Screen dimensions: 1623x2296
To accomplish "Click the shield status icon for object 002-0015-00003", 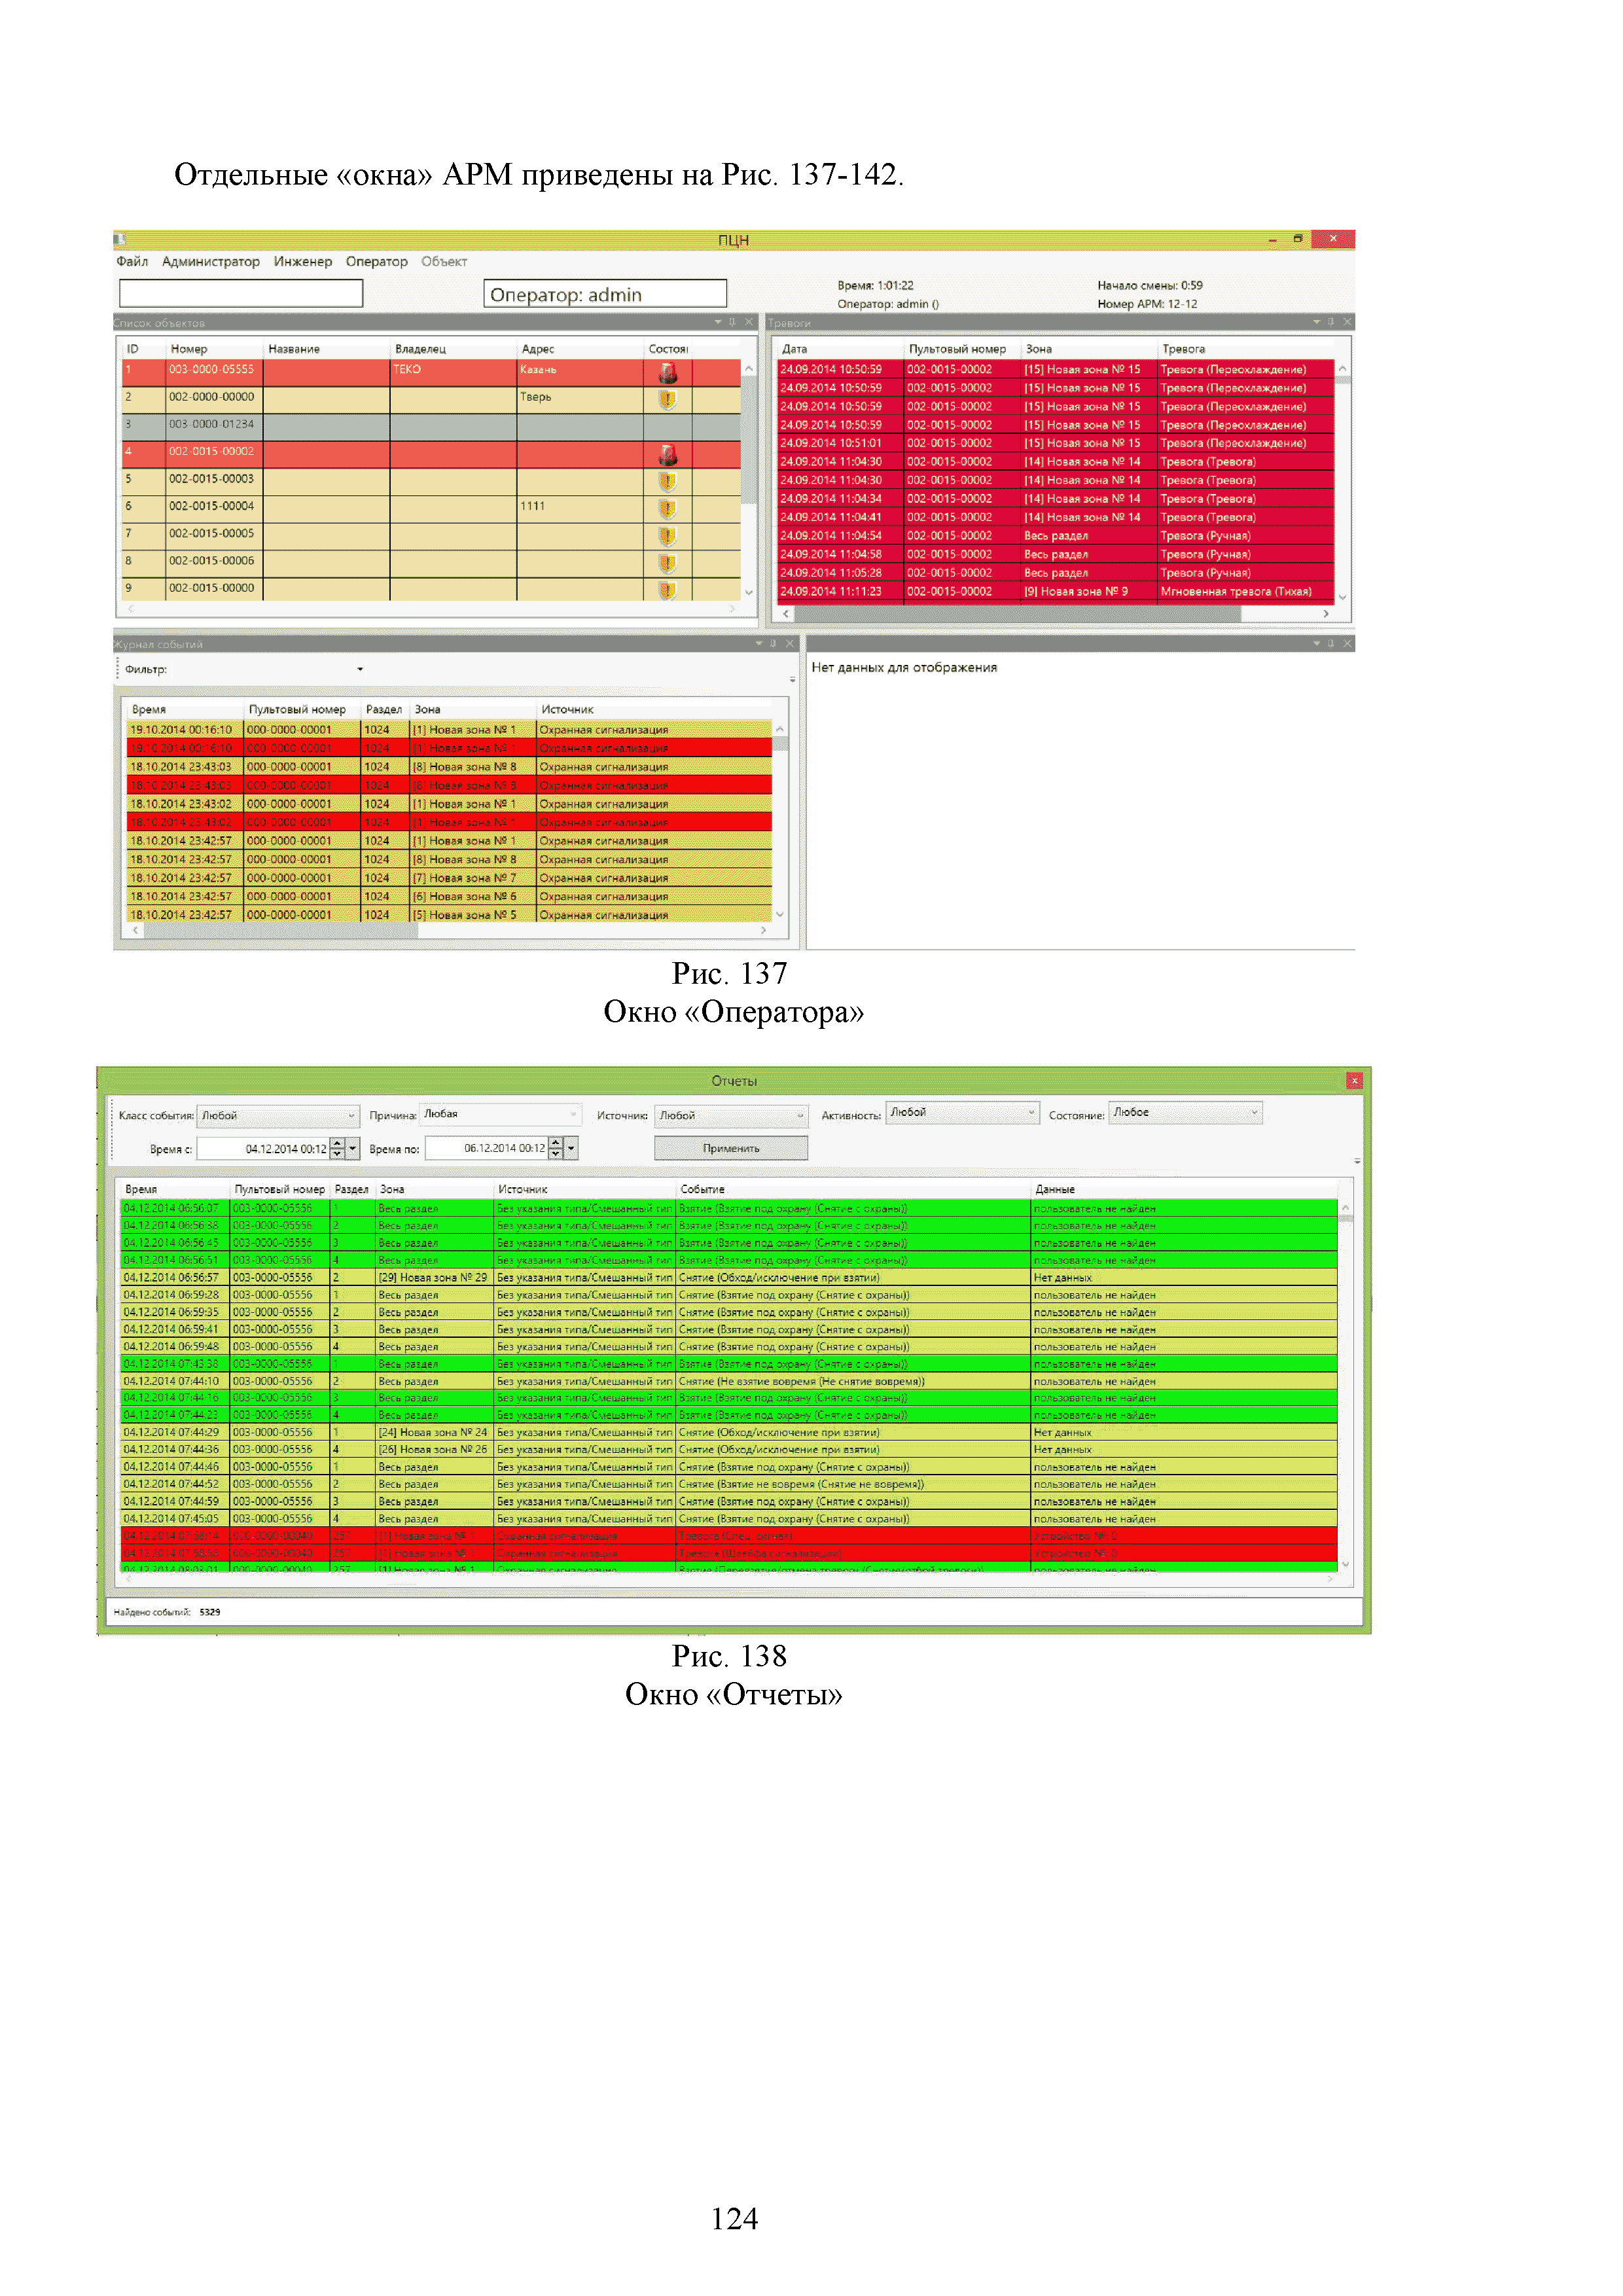I will (x=667, y=482).
